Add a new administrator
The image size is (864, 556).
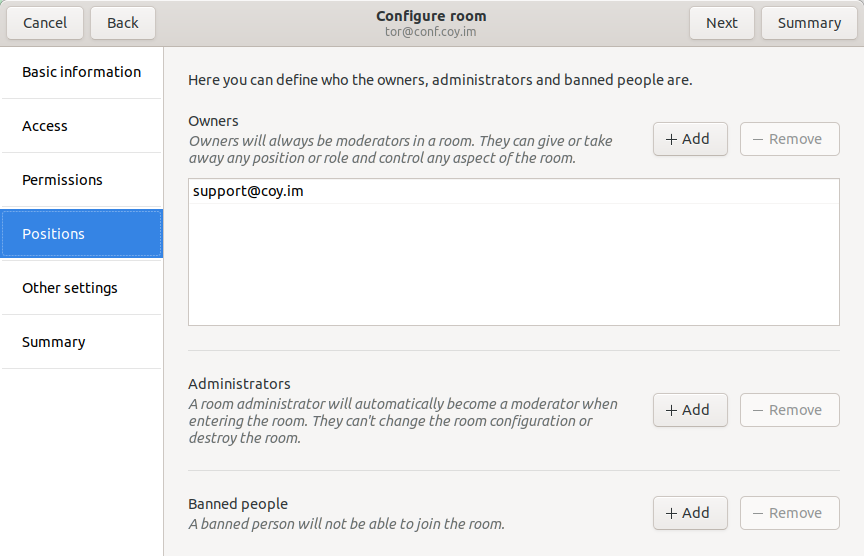690,410
